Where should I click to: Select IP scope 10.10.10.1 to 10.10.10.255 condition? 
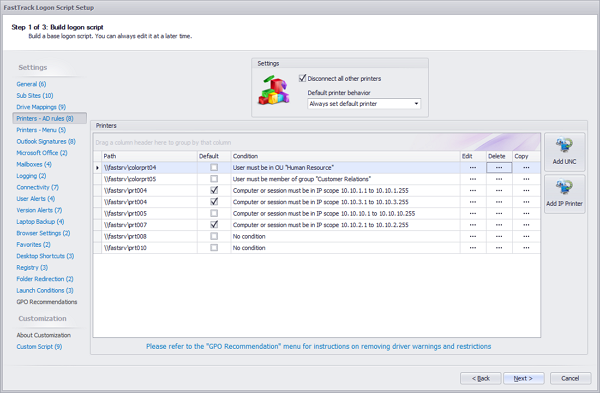point(346,214)
